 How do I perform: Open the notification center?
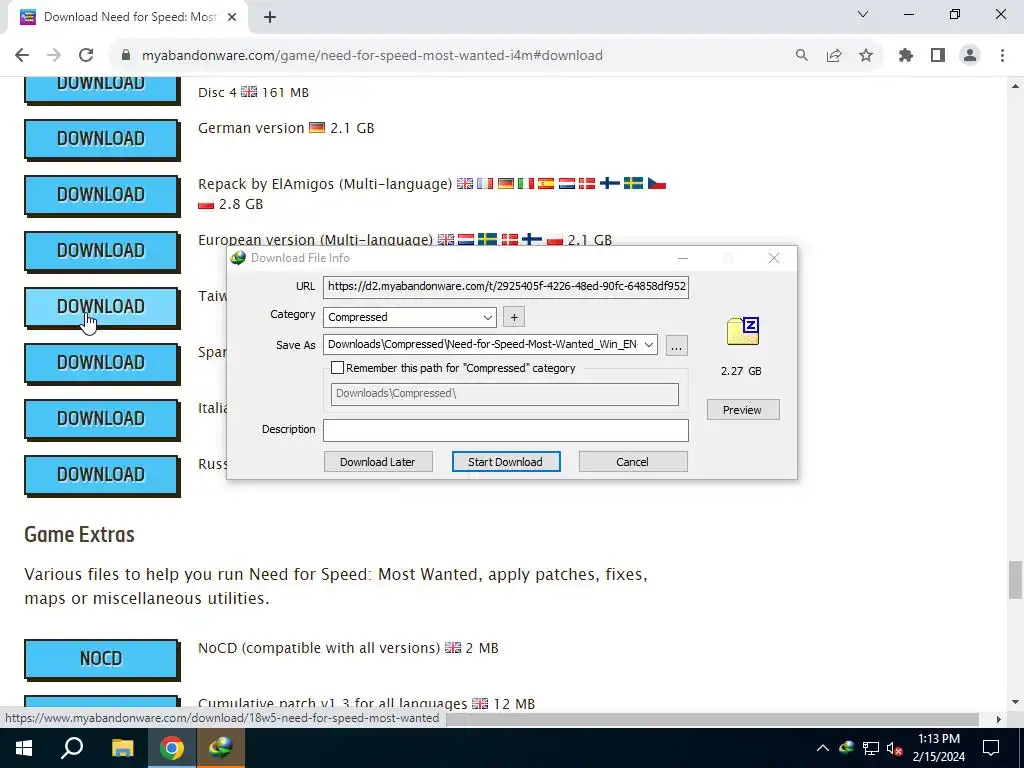pyautogui.click(x=991, y=748)
